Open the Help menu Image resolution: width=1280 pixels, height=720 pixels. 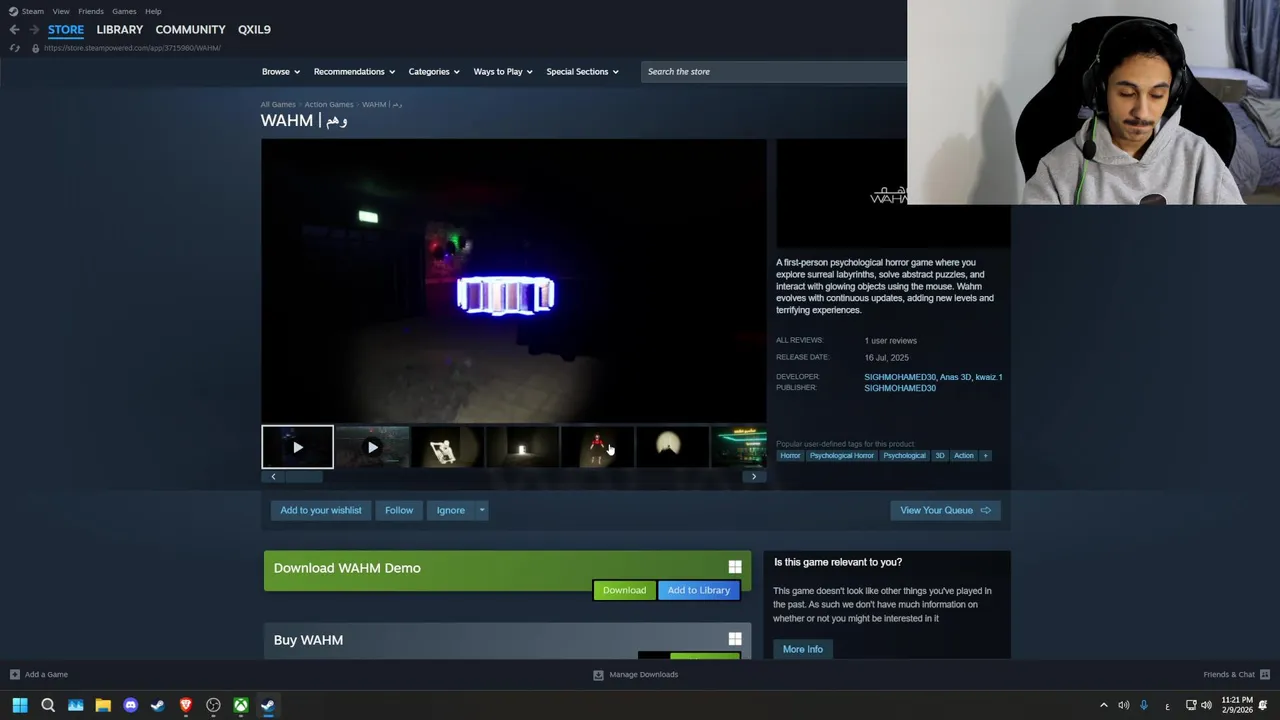point(153,11)
